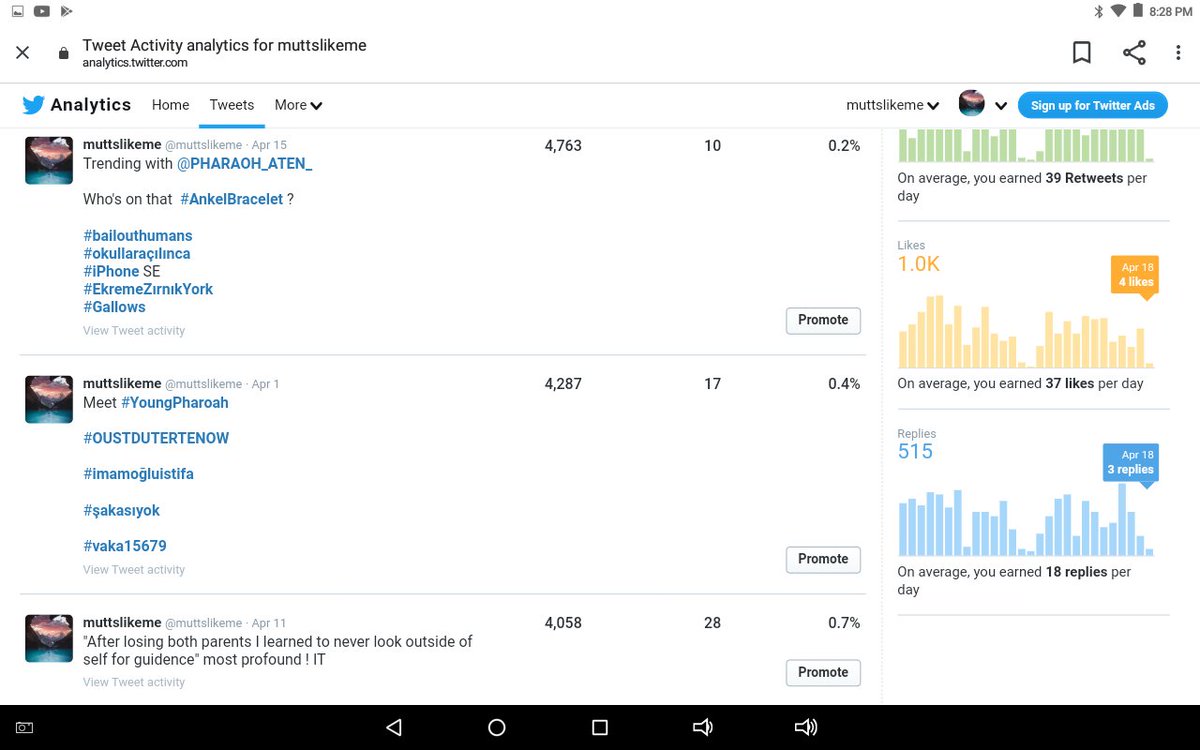
Task: View Tweet activity for Apr 15 tweet
Action: (134, 331)
